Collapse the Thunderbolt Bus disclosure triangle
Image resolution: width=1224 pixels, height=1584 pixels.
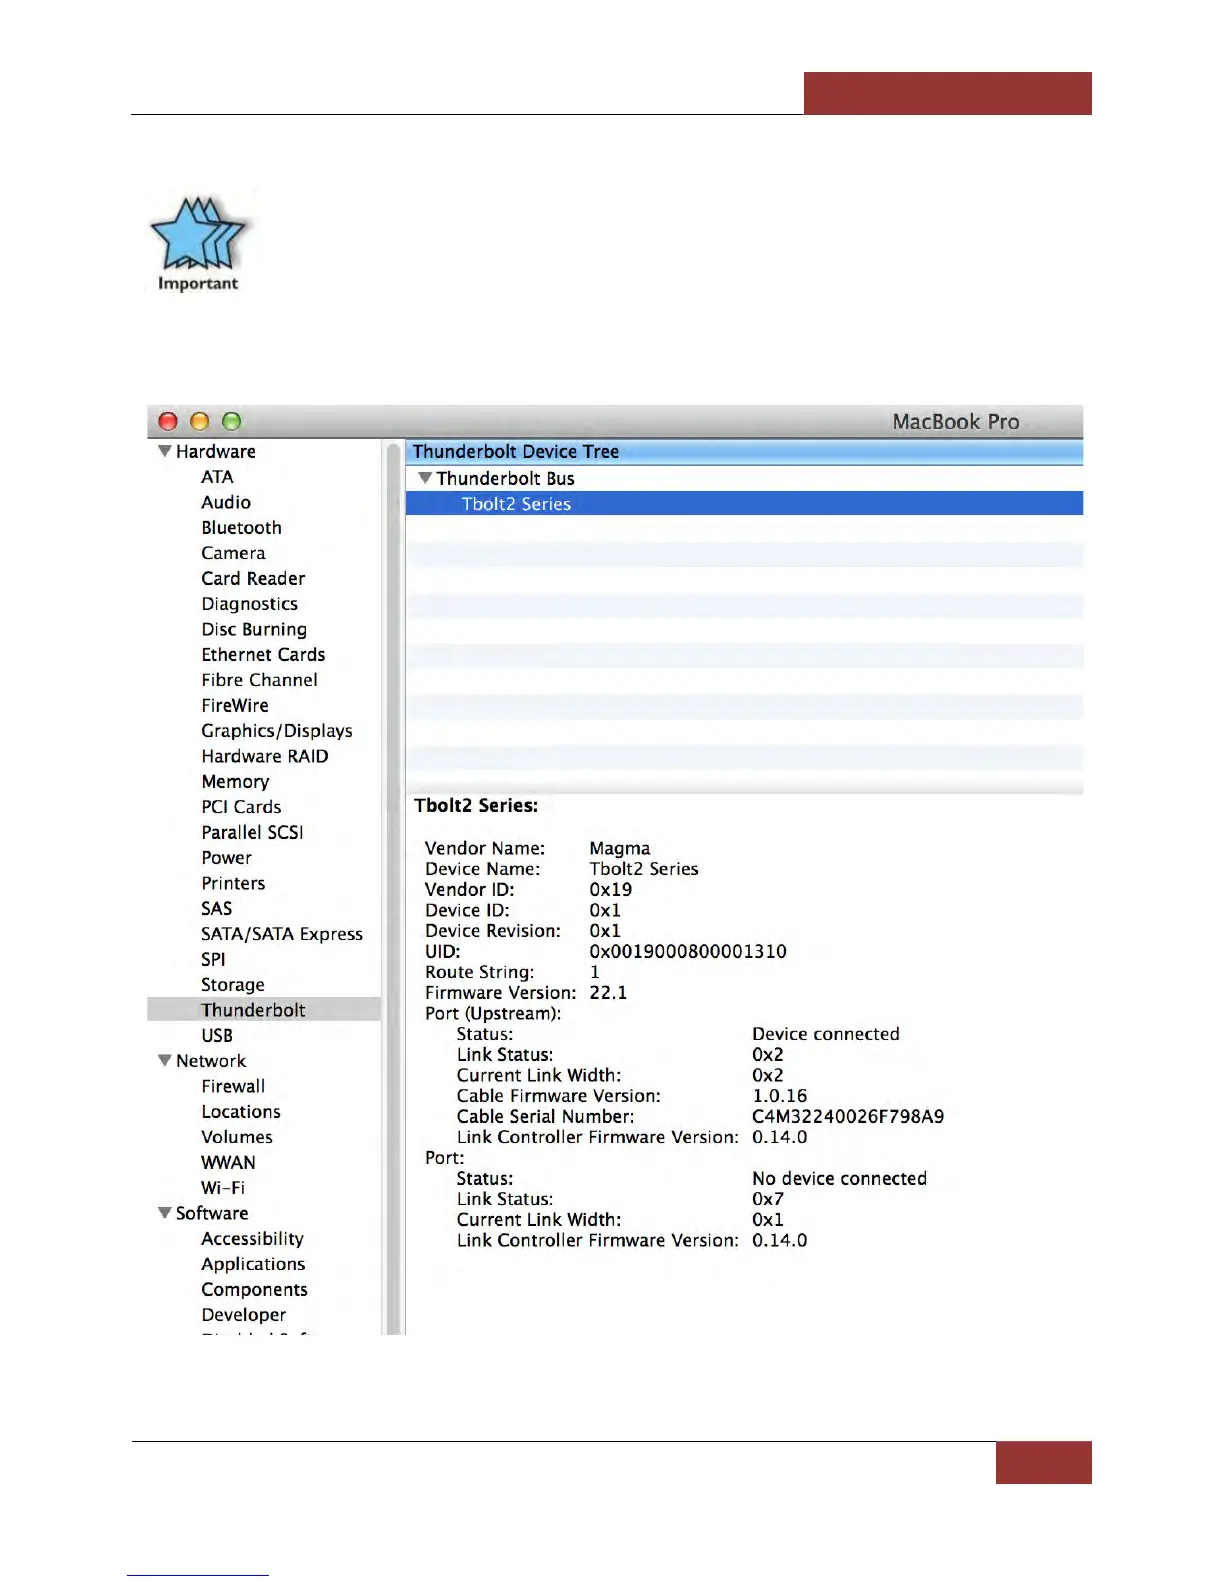[425, 478]
